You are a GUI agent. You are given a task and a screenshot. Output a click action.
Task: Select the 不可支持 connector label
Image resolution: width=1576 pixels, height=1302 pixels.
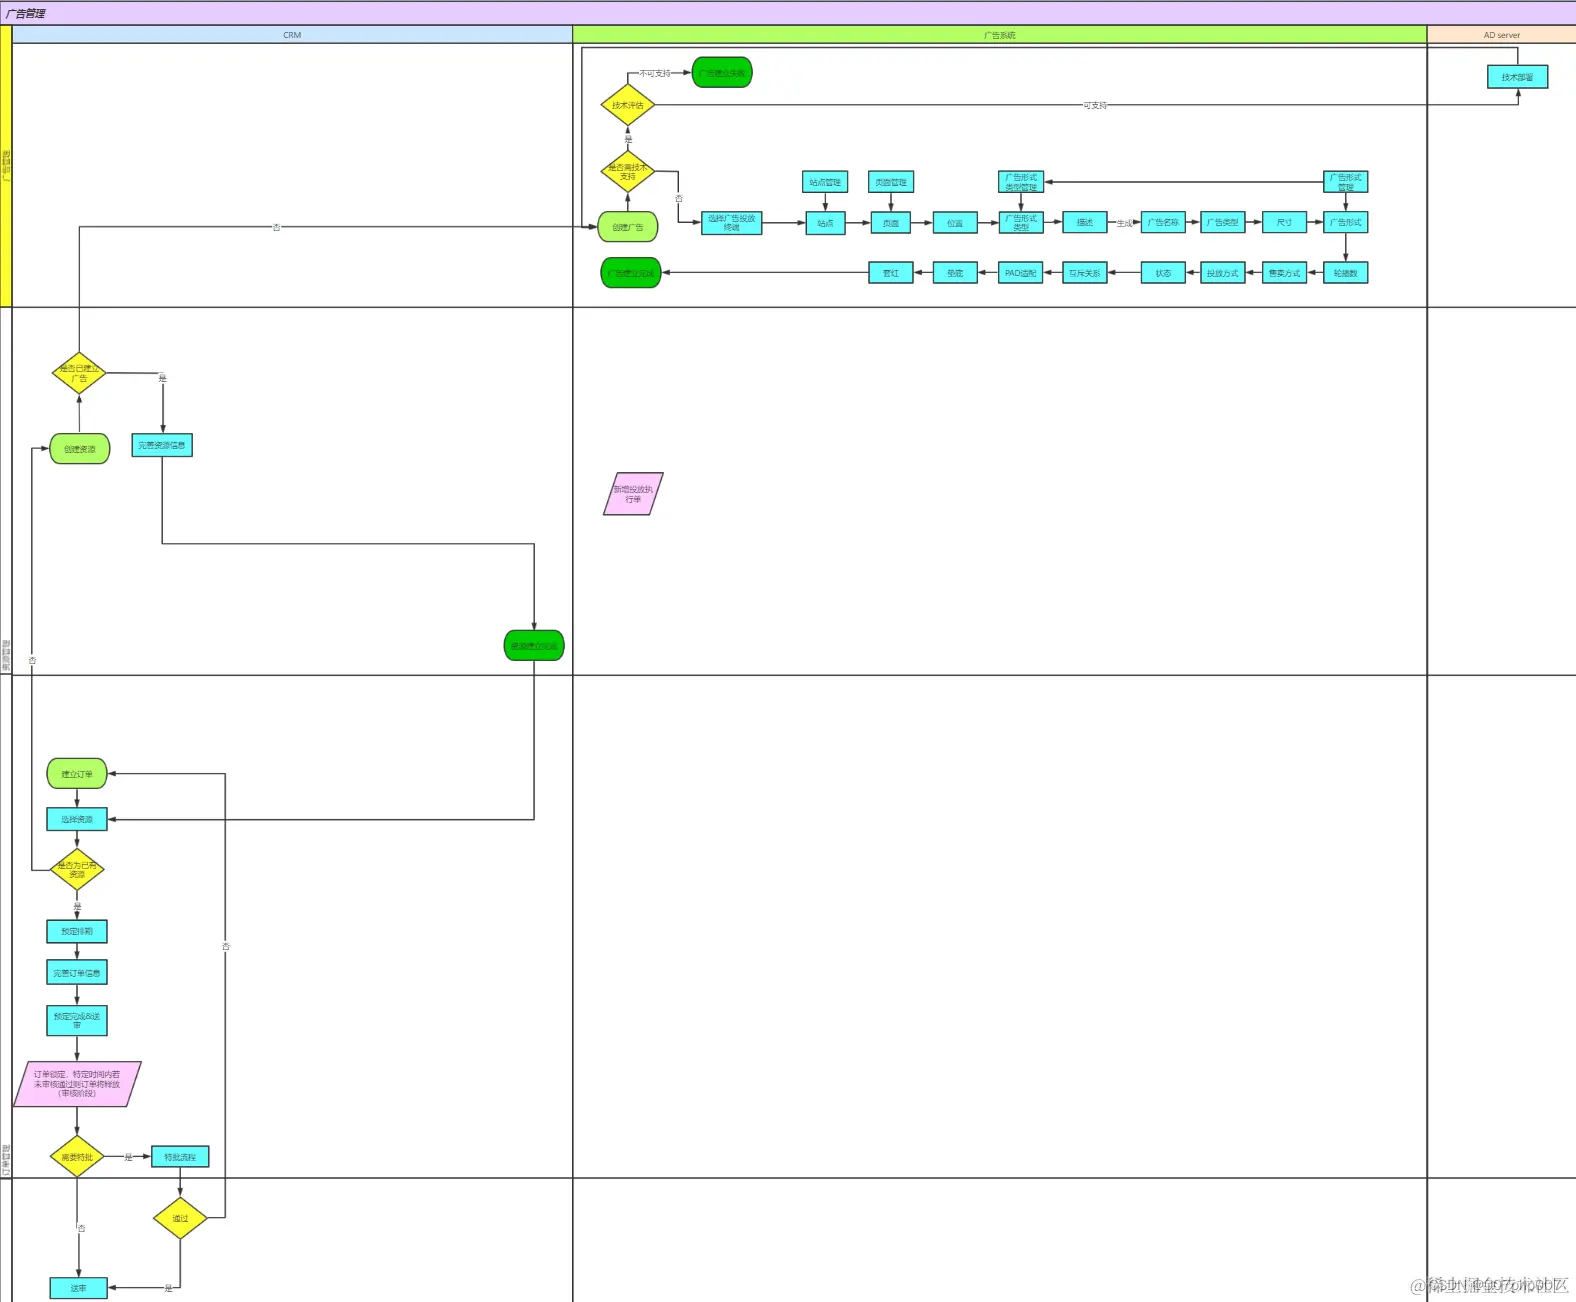[x=656, y=73]
